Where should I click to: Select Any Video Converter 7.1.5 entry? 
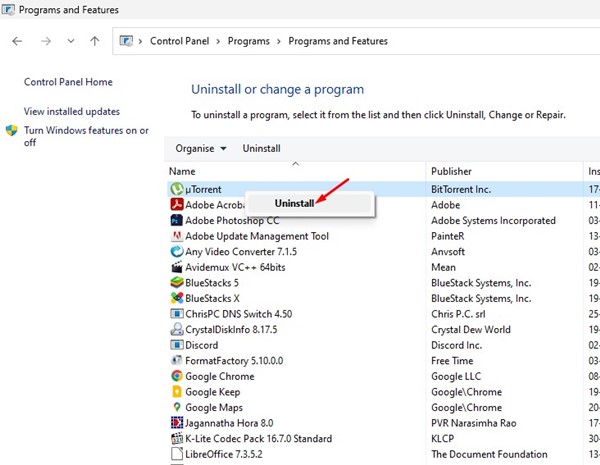coord(241,251)
